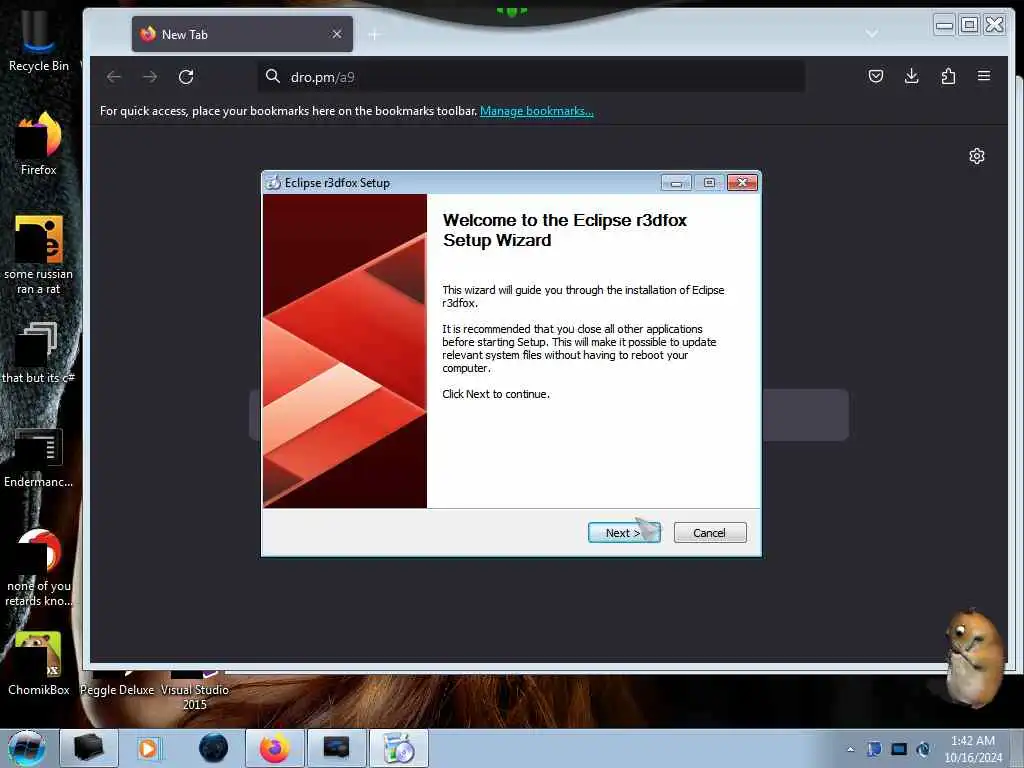Cancel the Eclipse r3dfox Setup wizard
Image resolution: width=1024 pixels, height=768 pixels.
click(x=709, y=532)
